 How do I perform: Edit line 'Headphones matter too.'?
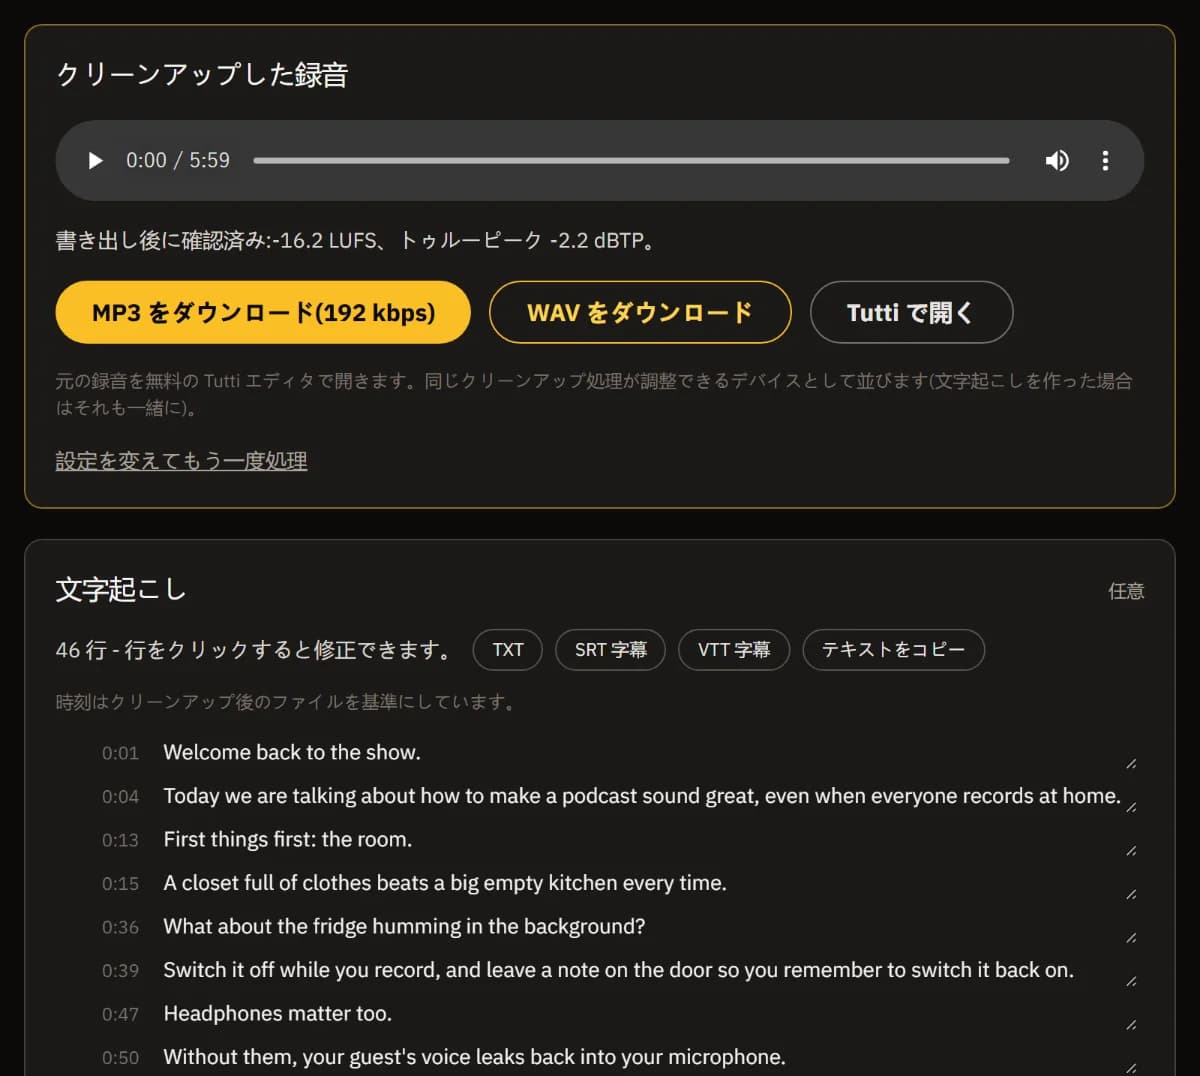[x=651, y=1014]
